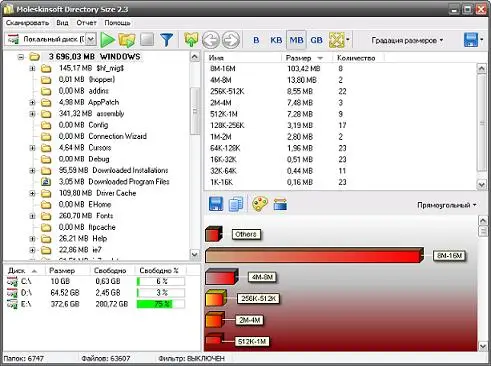
Task: Switch size units to MB
Action: pyautogui.click(x=296, y=40)
